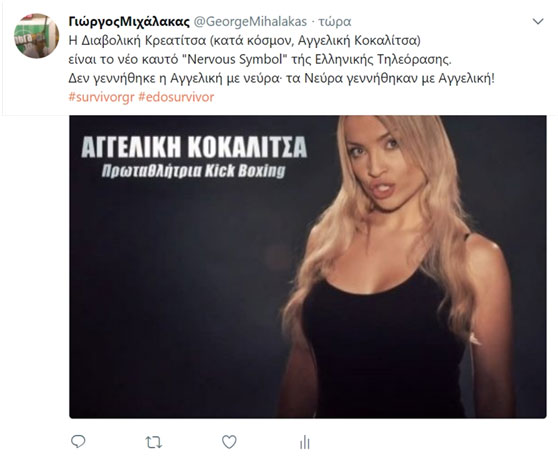Open the tweet's τώρα timestamp permalink
558x459 pixels.
[x=335, y=22]
